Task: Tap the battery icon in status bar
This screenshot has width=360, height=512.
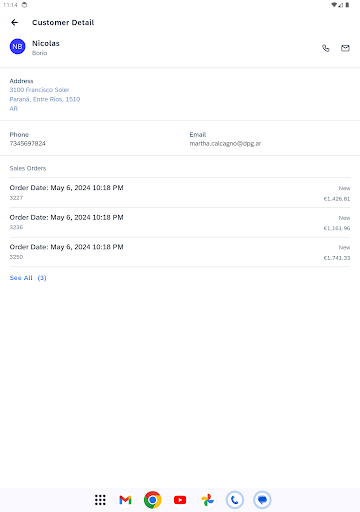Action: (x=347, y=5)
